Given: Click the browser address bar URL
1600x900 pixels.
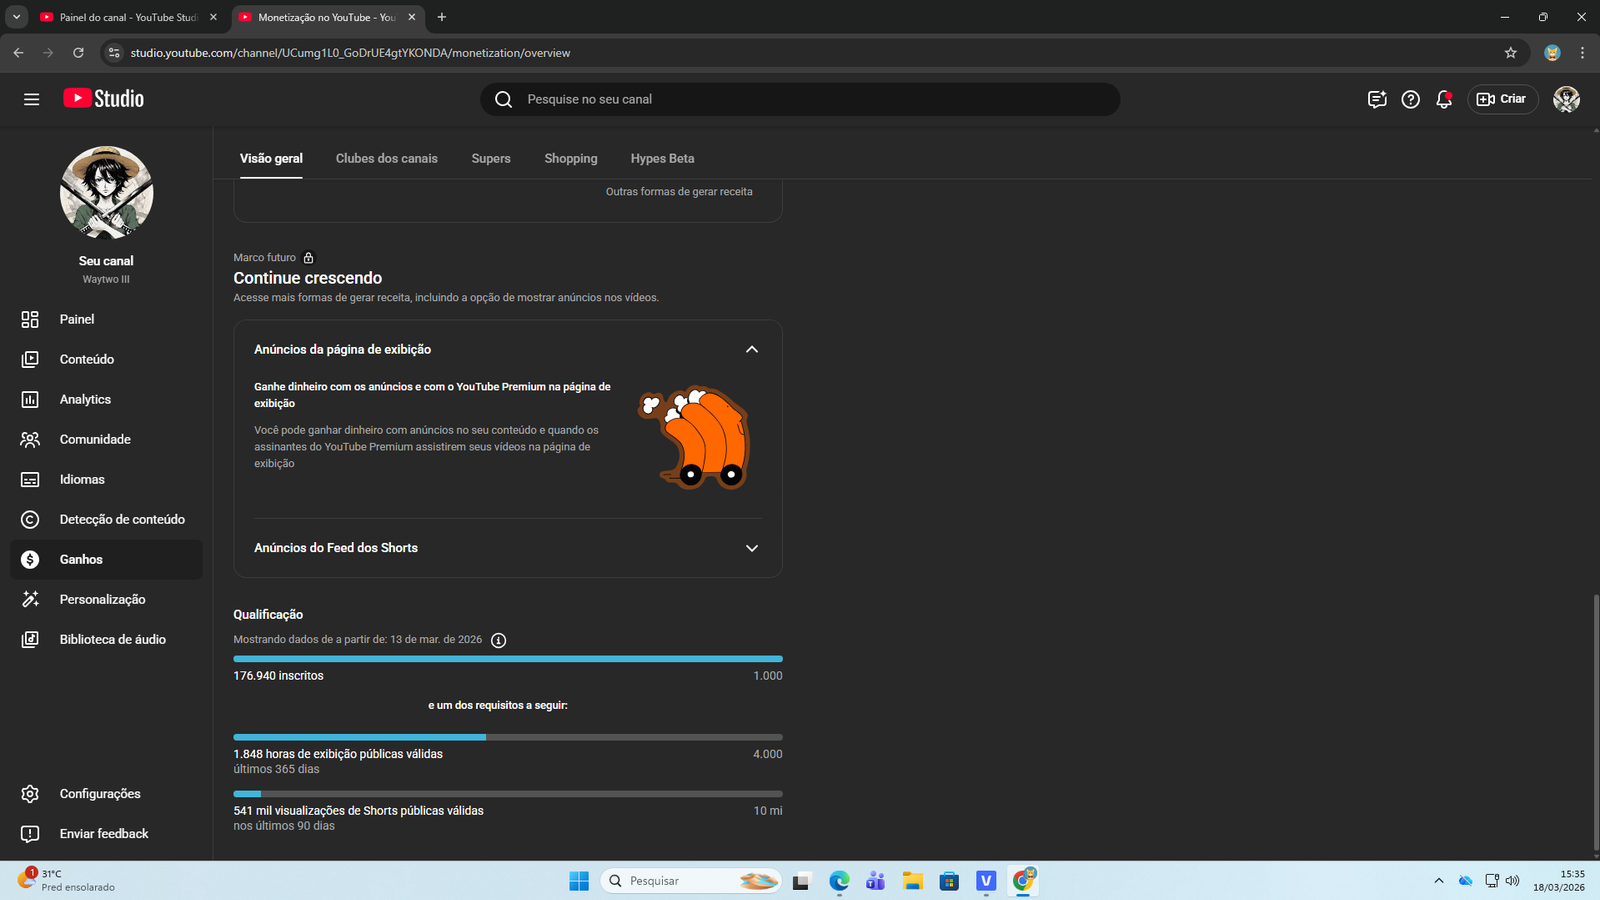Looking at the screenshot, I should (x=350, y=53).
